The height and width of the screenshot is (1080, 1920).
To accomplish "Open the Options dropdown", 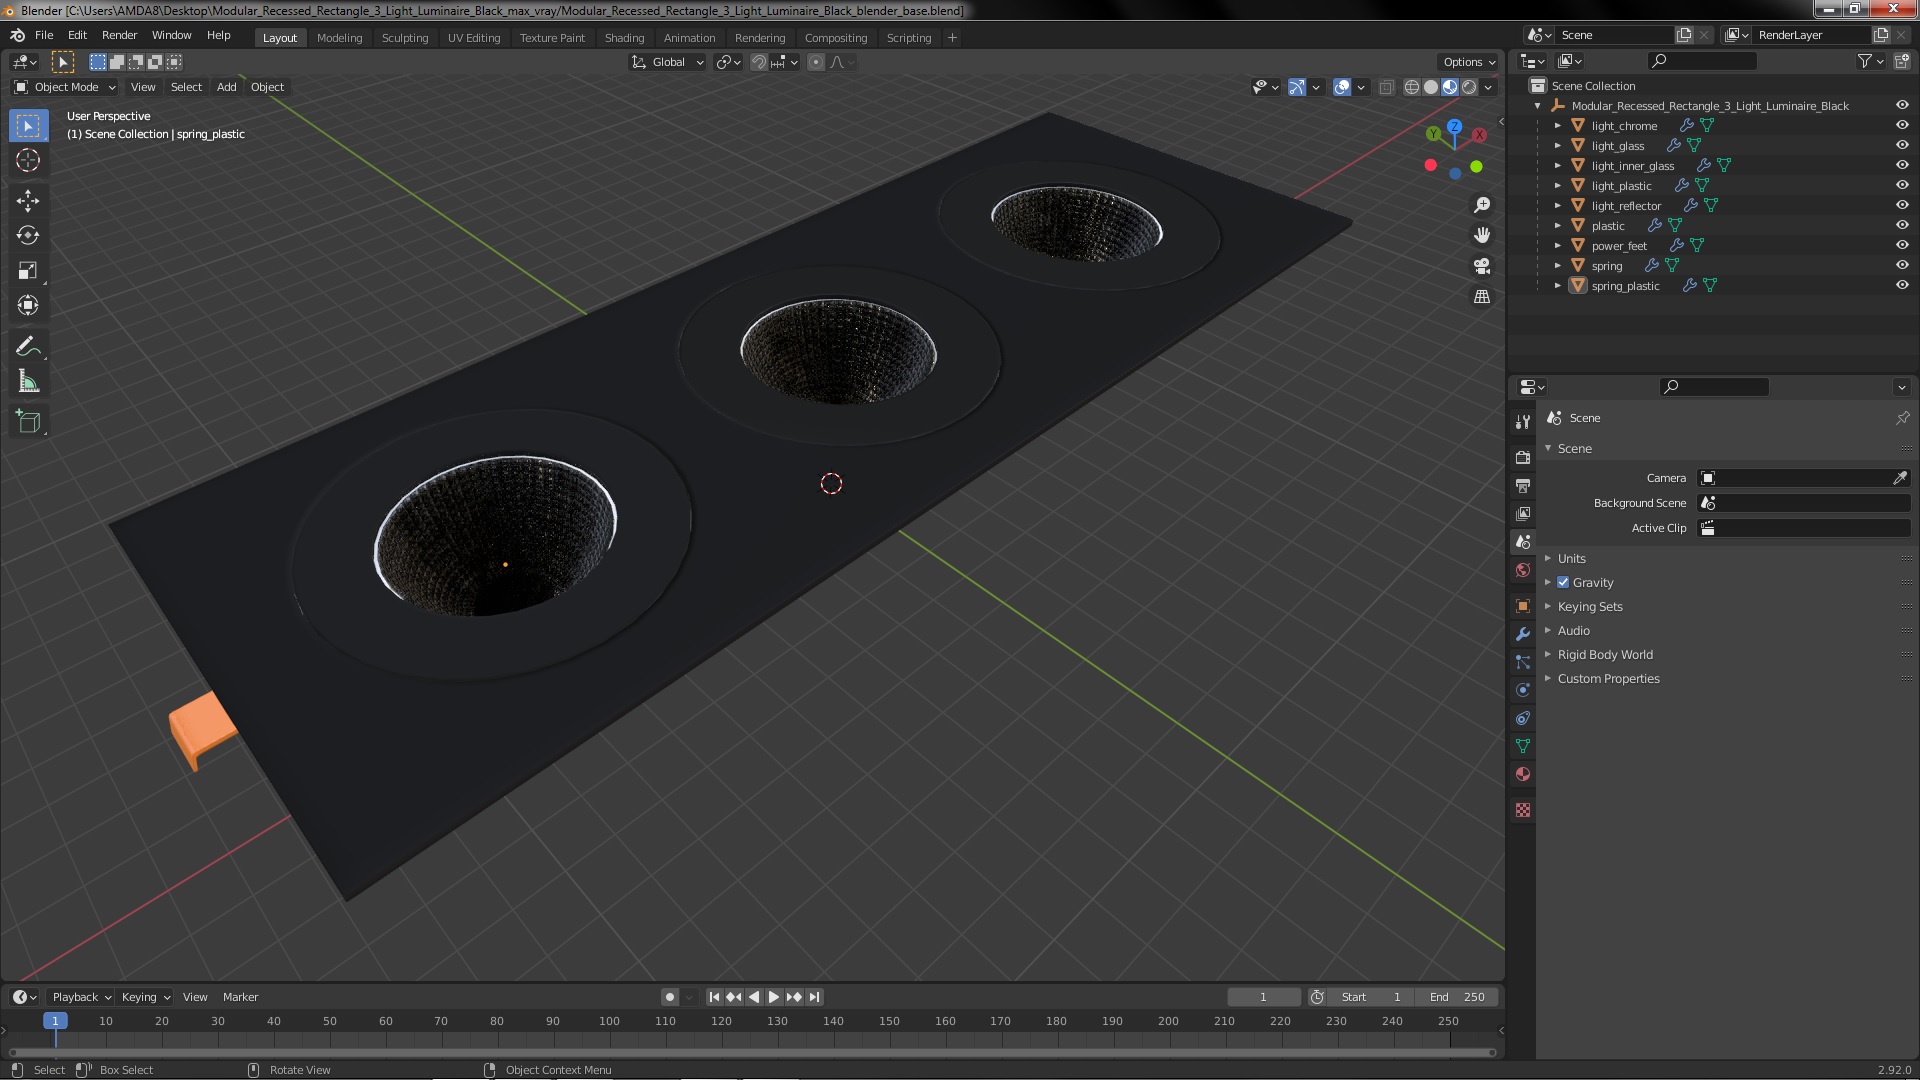I will tap(1469, 62).
